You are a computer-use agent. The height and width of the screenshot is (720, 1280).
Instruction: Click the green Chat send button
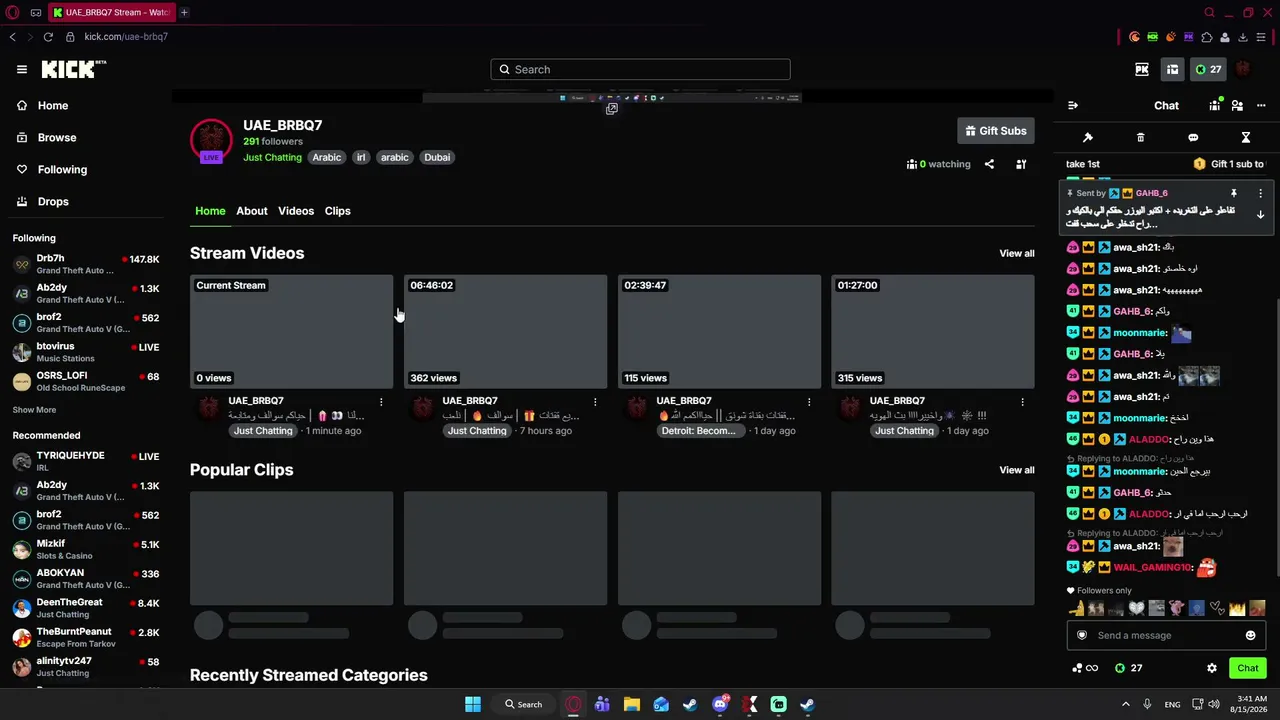tap(1247, 668)
